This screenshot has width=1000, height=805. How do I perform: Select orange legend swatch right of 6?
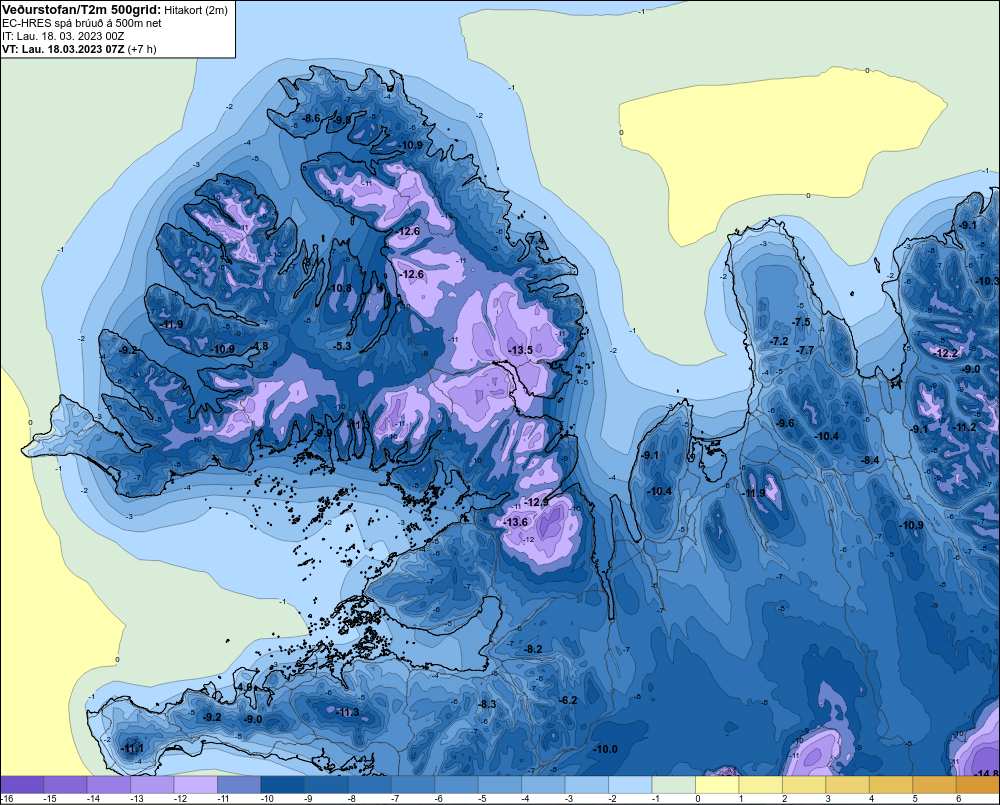click(x=978, y=785)
